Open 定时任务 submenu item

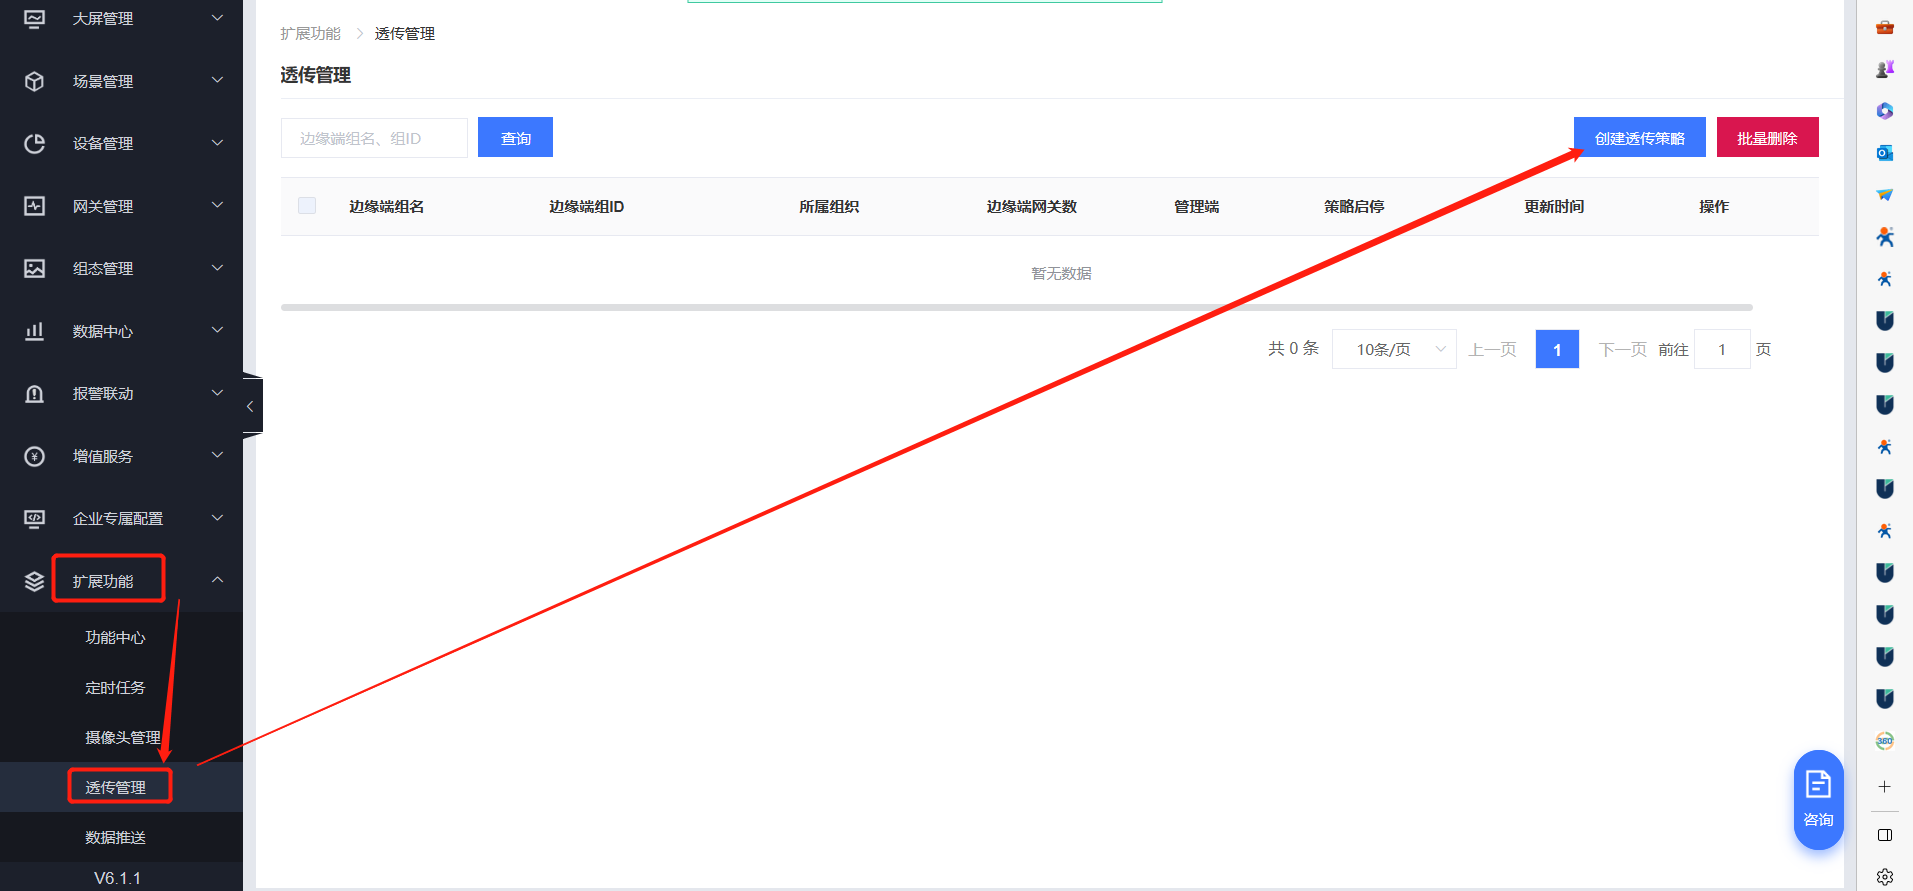click(x=115, y=687)
